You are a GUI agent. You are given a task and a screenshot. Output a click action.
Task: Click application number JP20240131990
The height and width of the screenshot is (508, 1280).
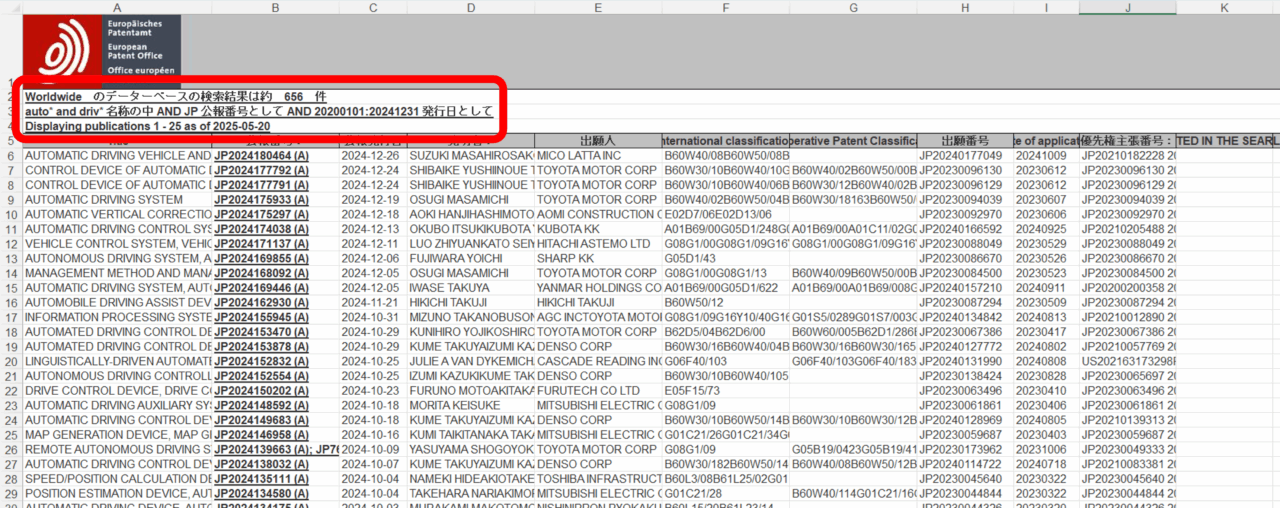pyautogui.click(x=964, y=361)
